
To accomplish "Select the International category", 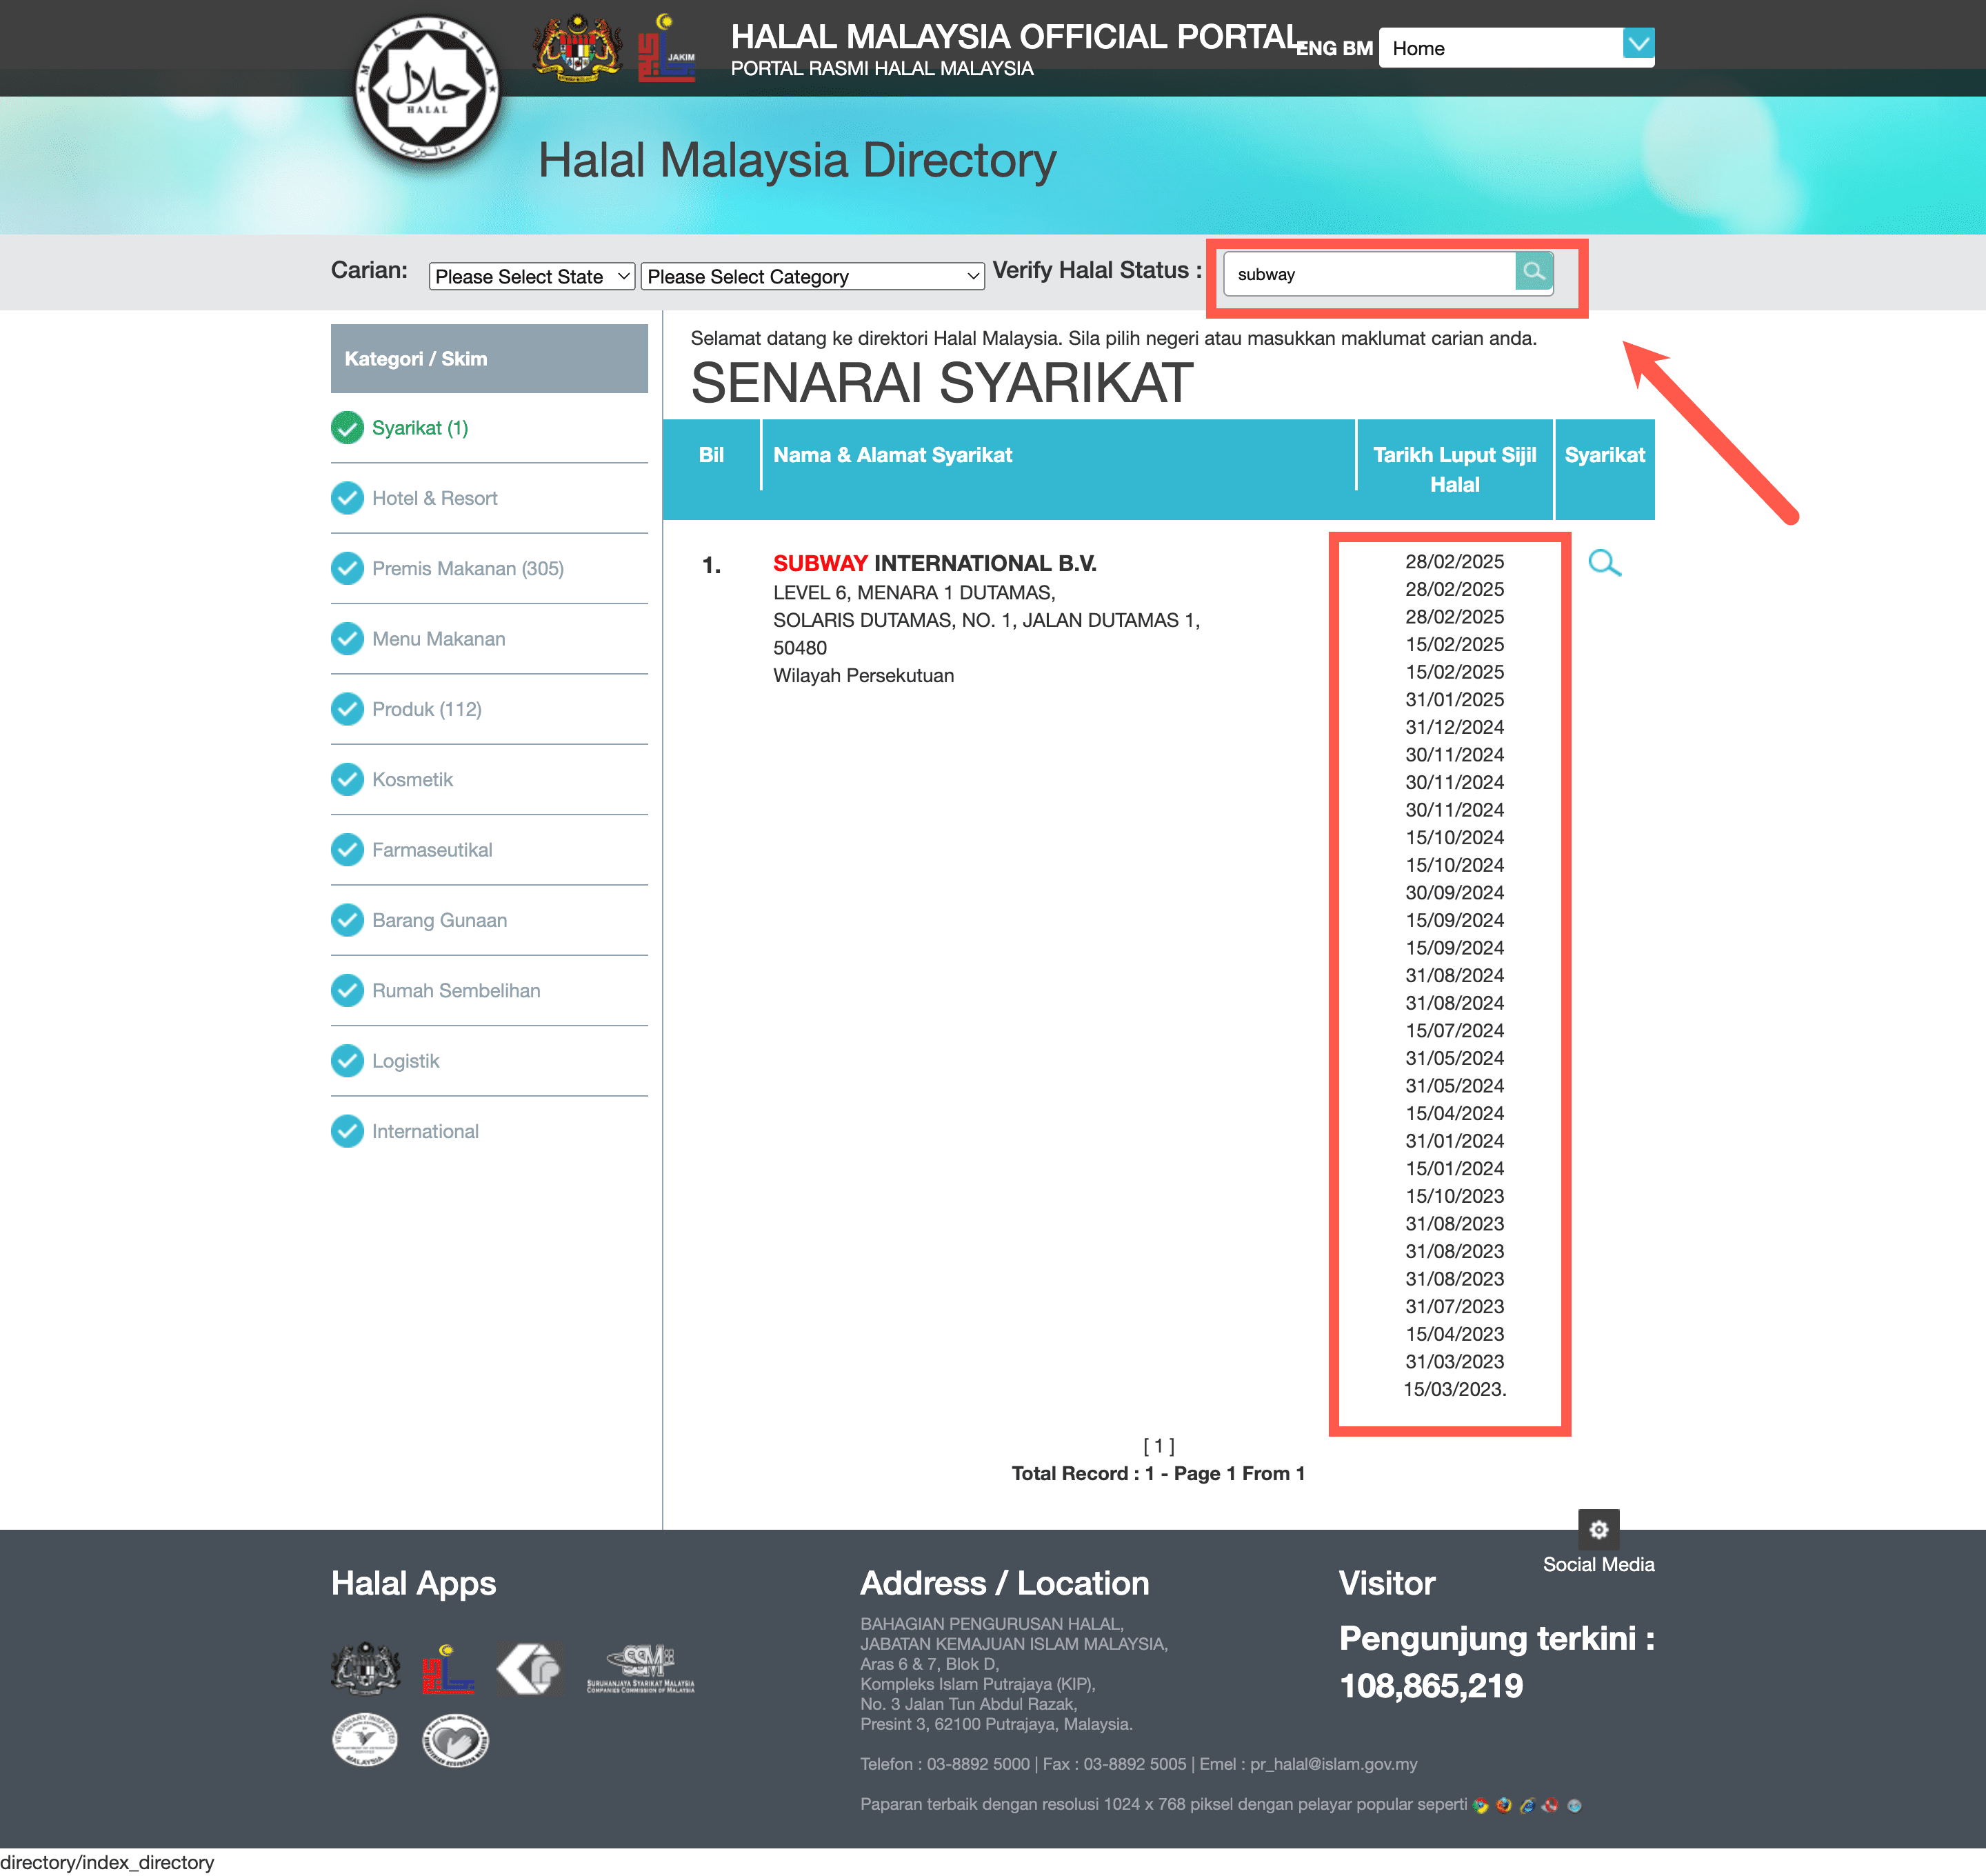I will pyautogui.click(x=425, y=1131).
